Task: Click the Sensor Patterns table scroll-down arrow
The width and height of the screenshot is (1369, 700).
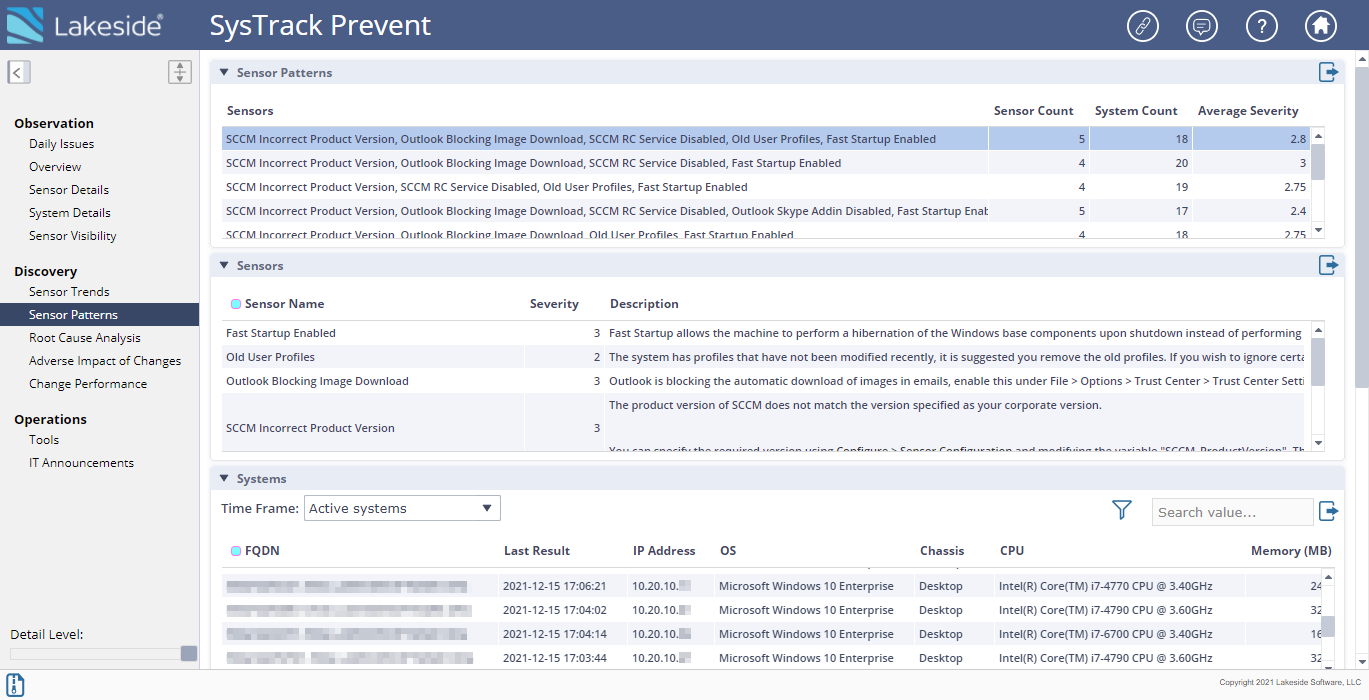Action: (1318, 230)
